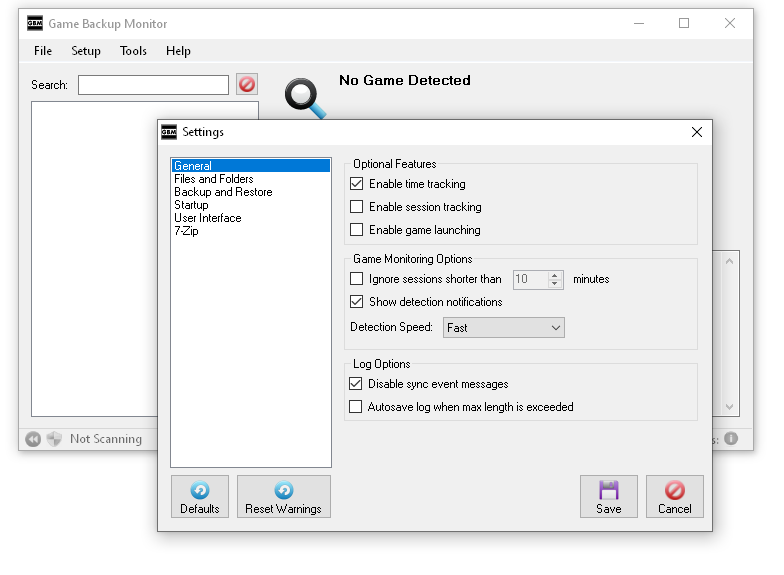Save the settings
Viewport: 784px width, 575px height.
coord(608,496)
